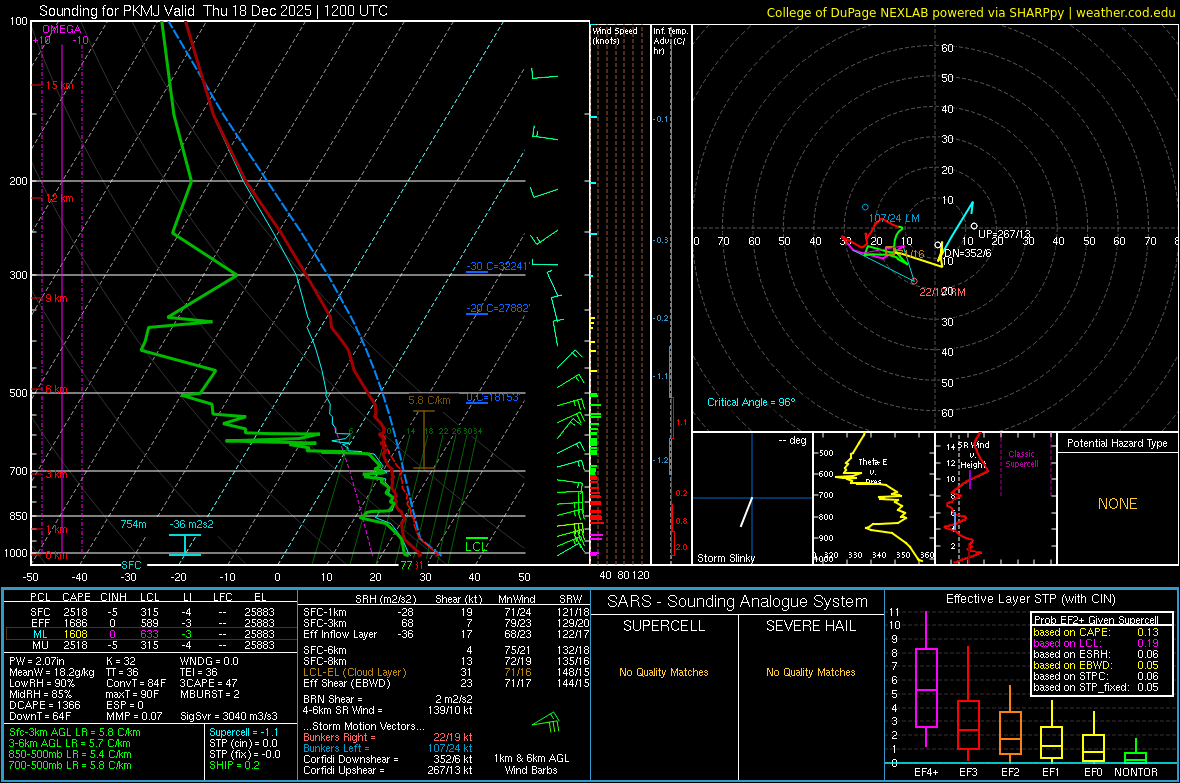Viewport: 1180px width, 783px height.
Task: Click the 'Inf. Temp. Adv.' panel header
Action: [x=670, y=41]
